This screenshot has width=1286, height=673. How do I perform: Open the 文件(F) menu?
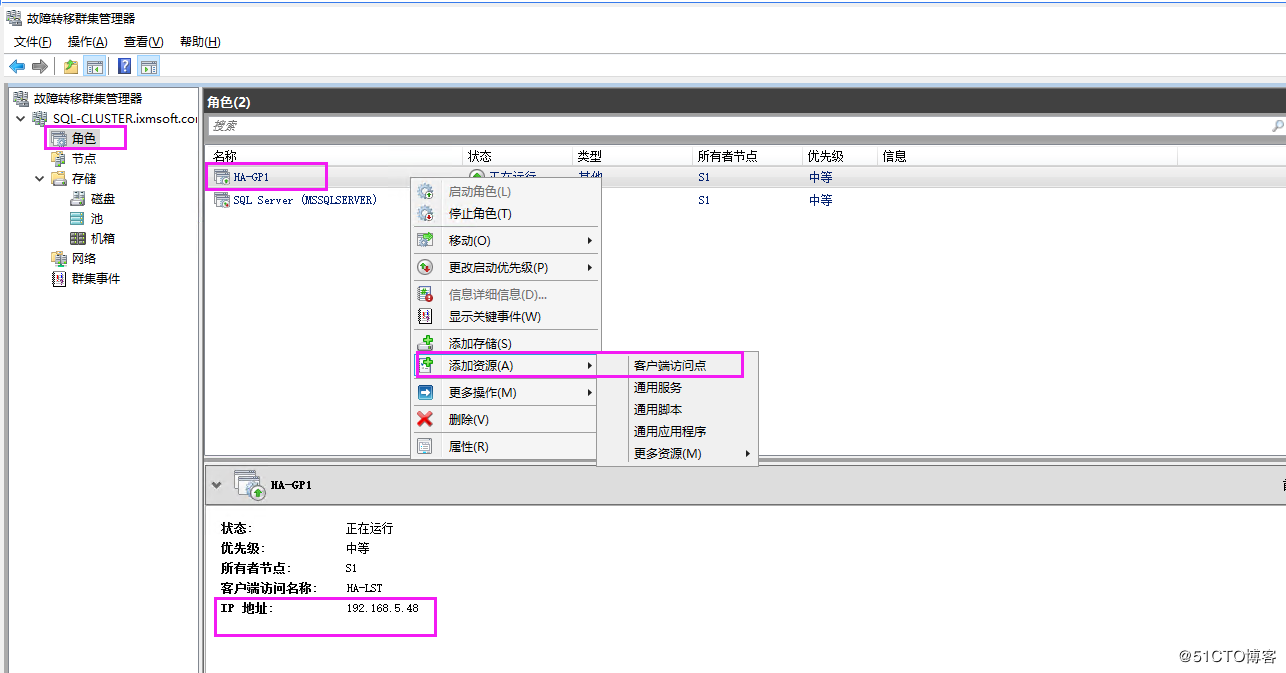click(x=31, y=41)
